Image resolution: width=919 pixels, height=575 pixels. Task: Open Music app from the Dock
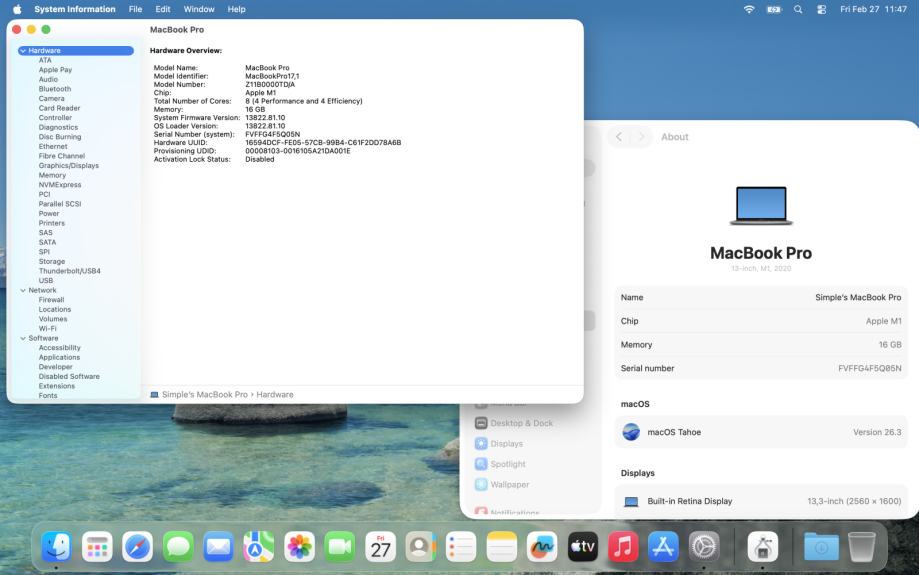pos(623,546)
